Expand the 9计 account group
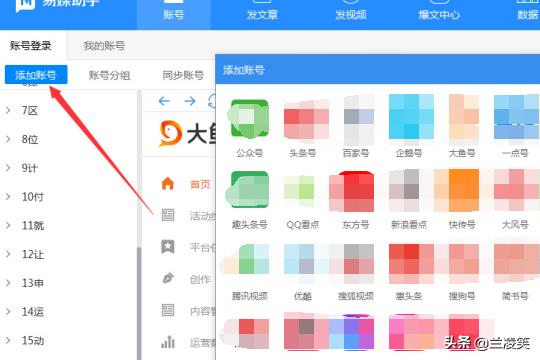 [x=8, y=168]
